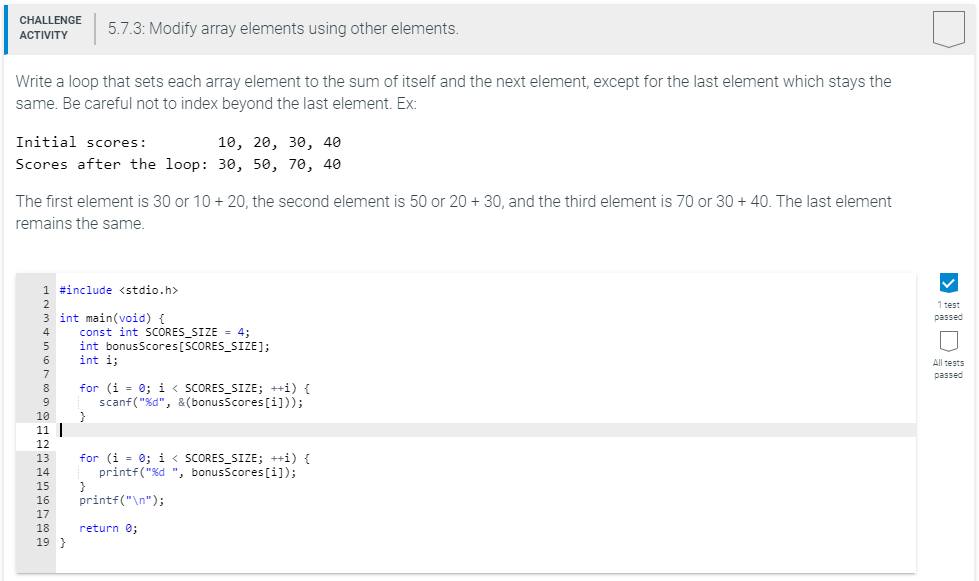Select the #include <stdio.h> directive on line 1
This screenshot has height=581, width=979.
click(x=120, y=289)
